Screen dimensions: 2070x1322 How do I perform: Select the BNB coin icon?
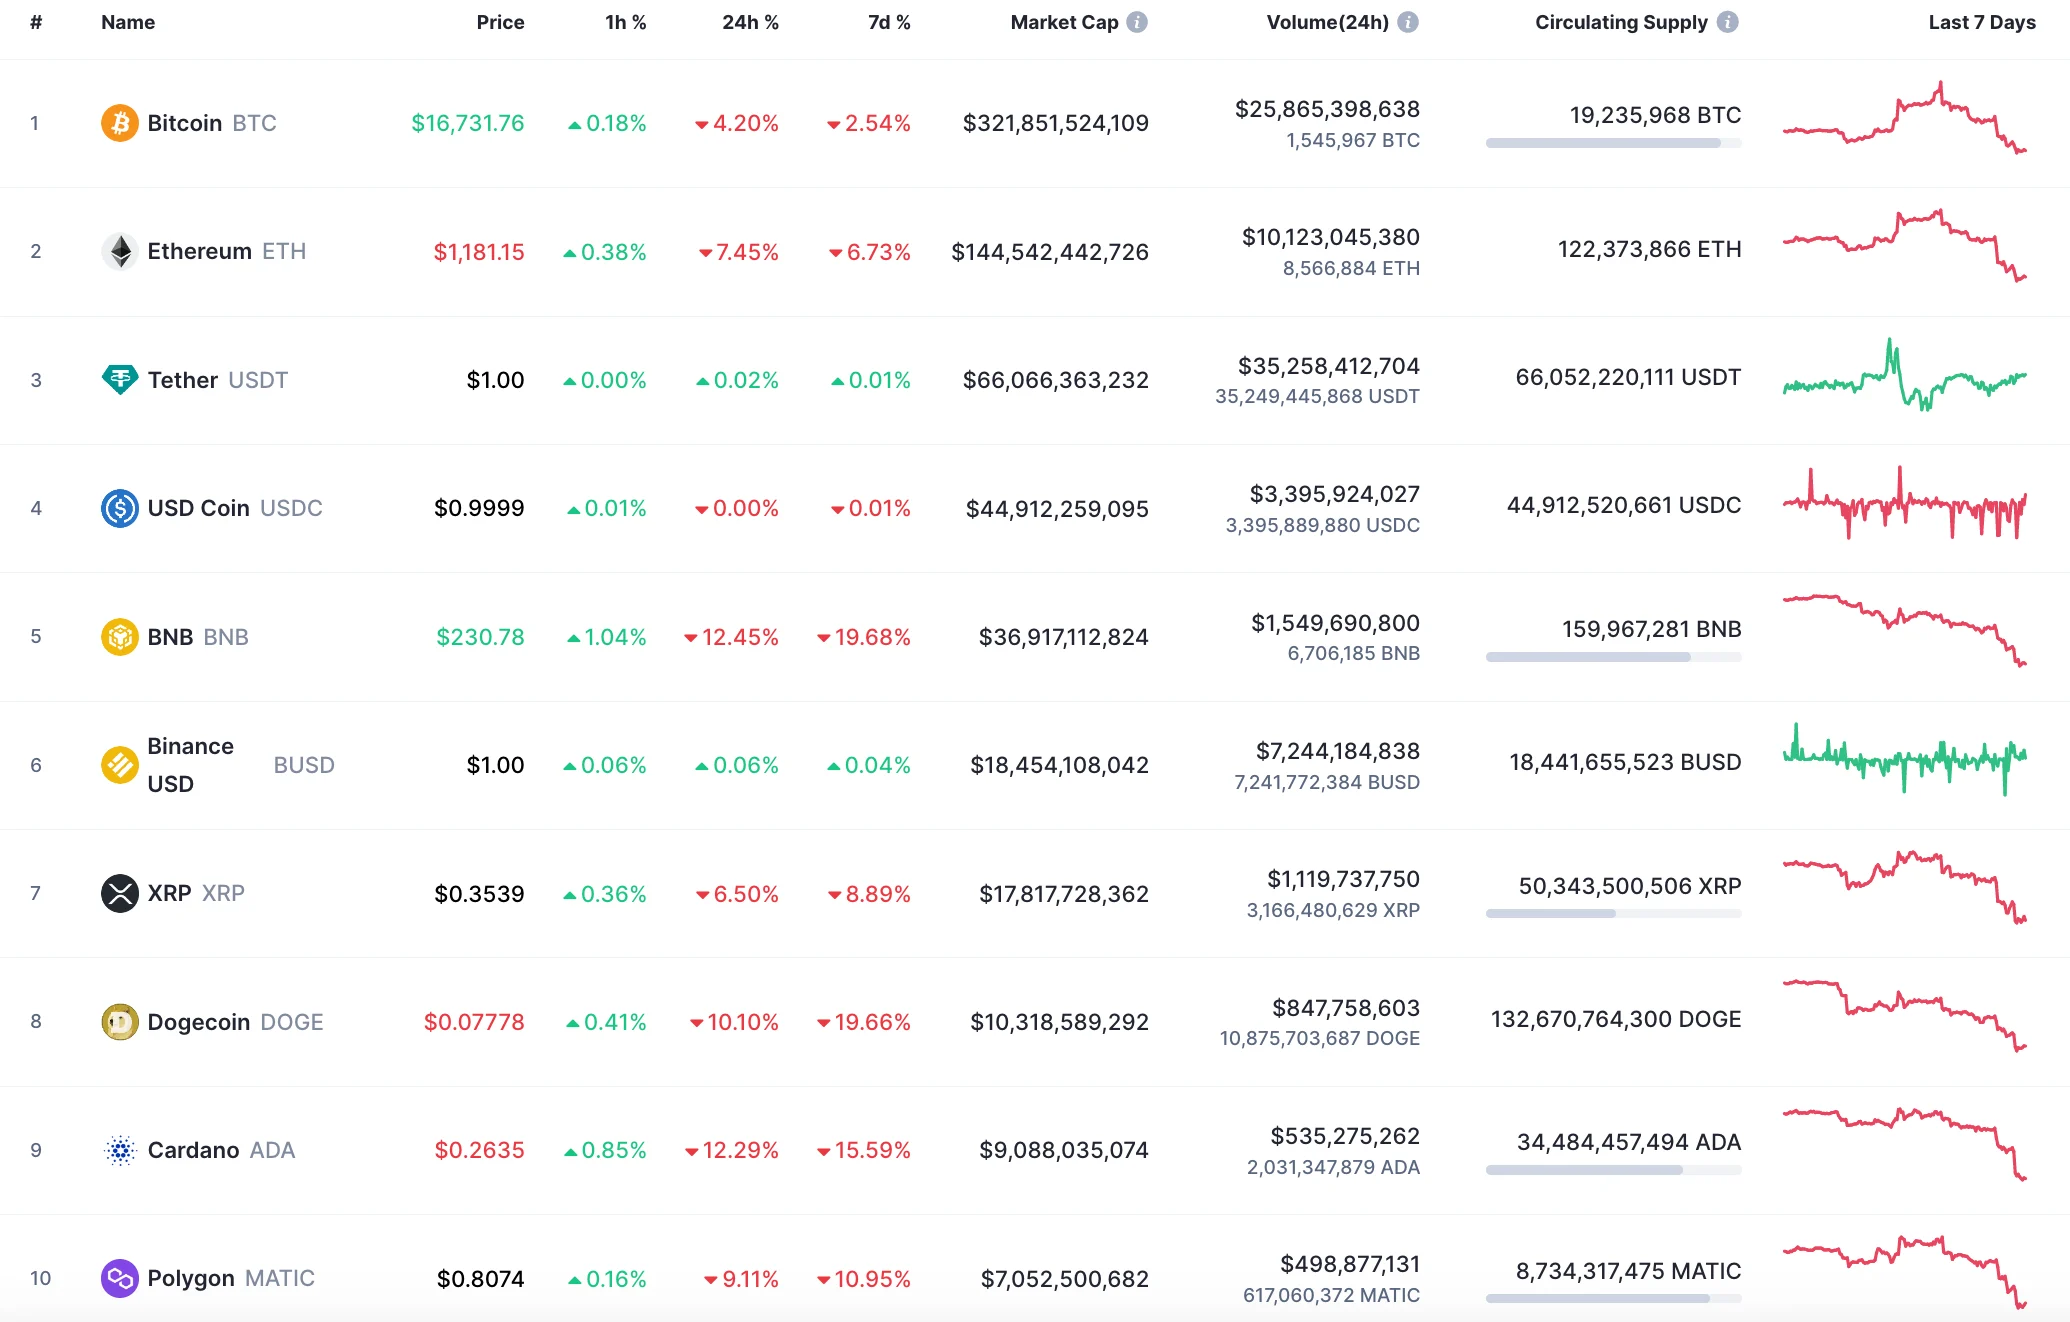(x=119, y=636)
